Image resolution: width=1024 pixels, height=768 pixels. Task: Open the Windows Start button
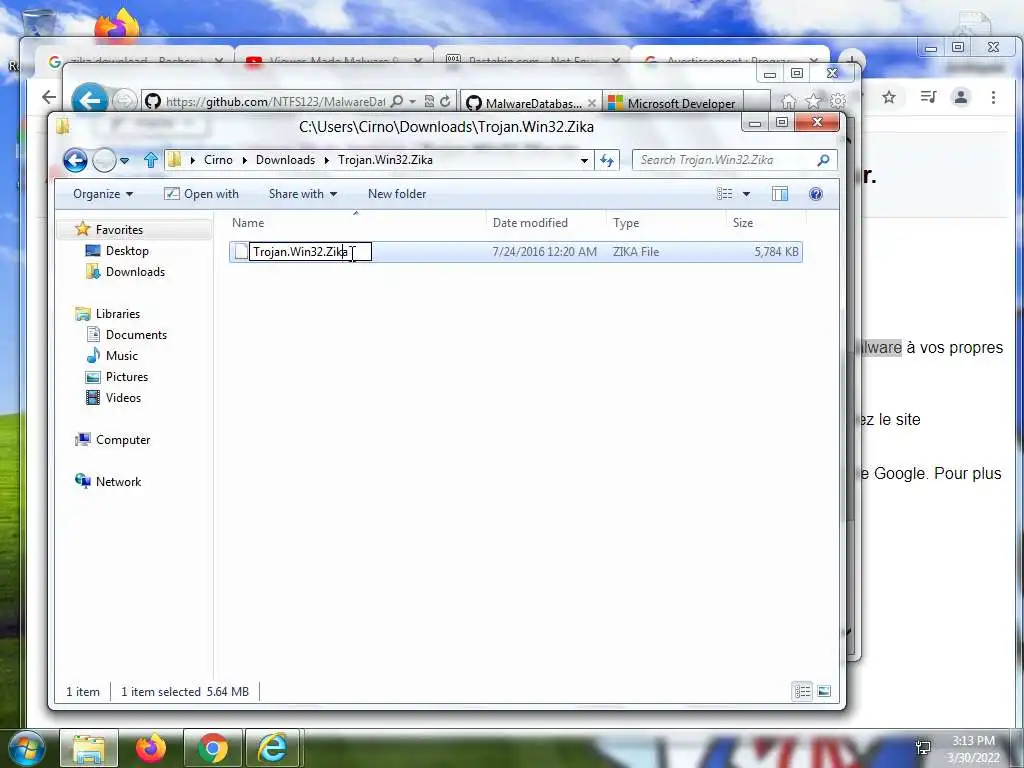pyautogui.click(x=27, y=748)
